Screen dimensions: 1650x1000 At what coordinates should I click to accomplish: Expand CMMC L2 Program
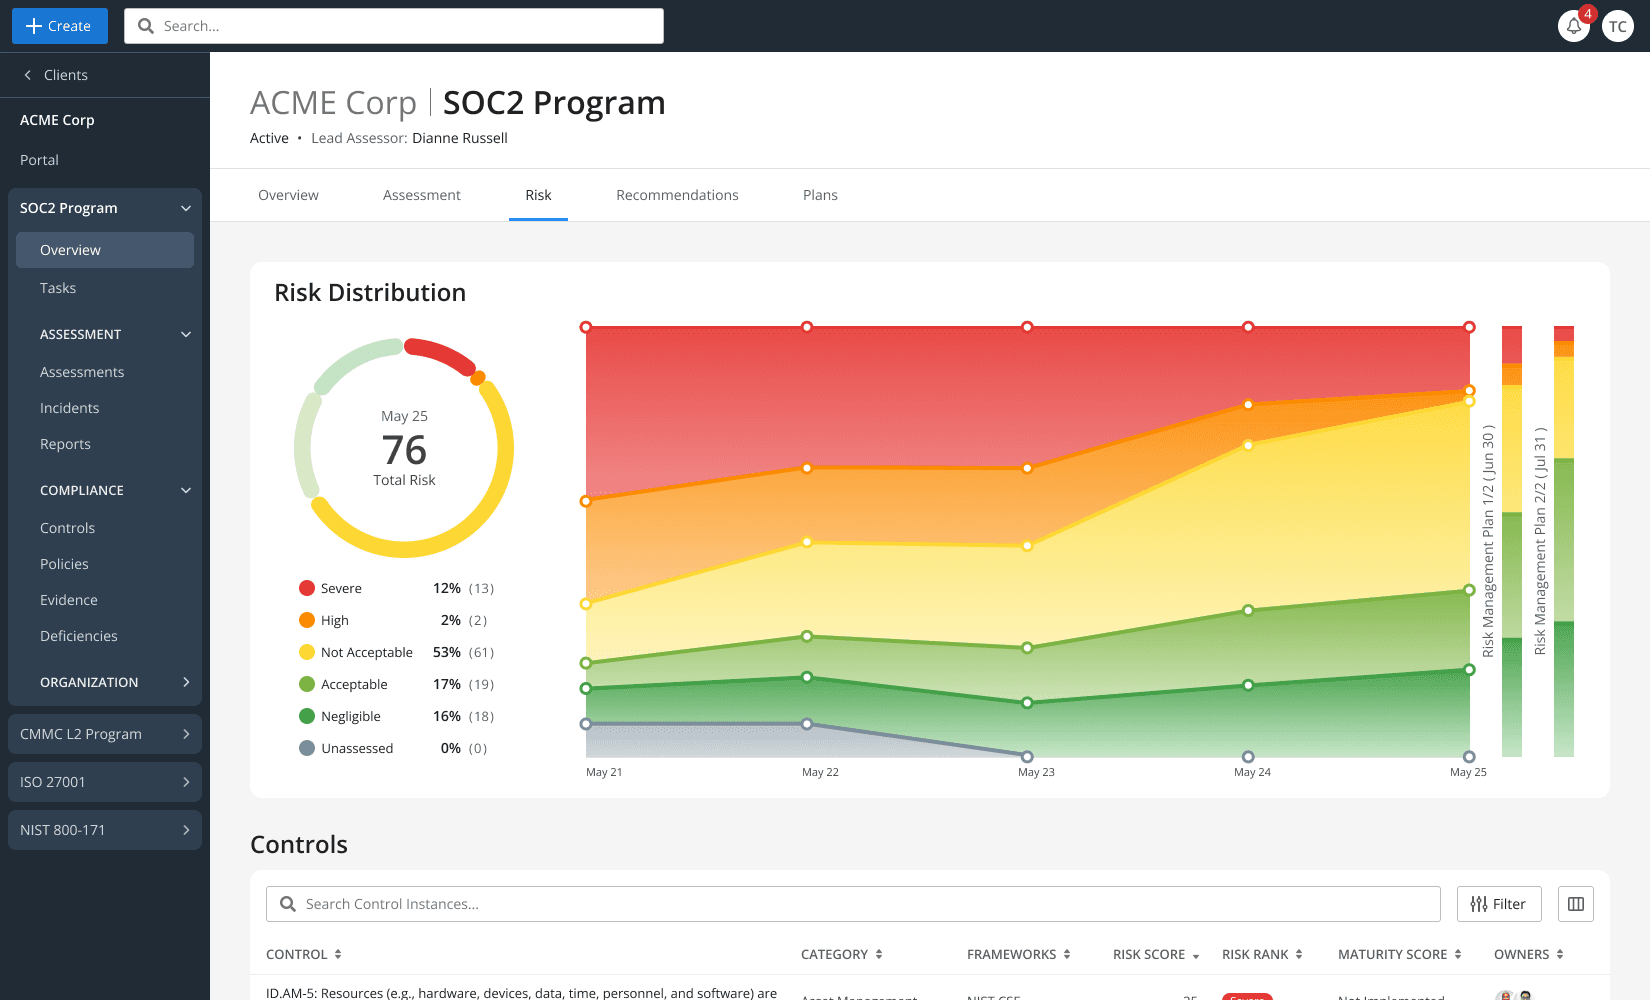(x=105, y=734)
